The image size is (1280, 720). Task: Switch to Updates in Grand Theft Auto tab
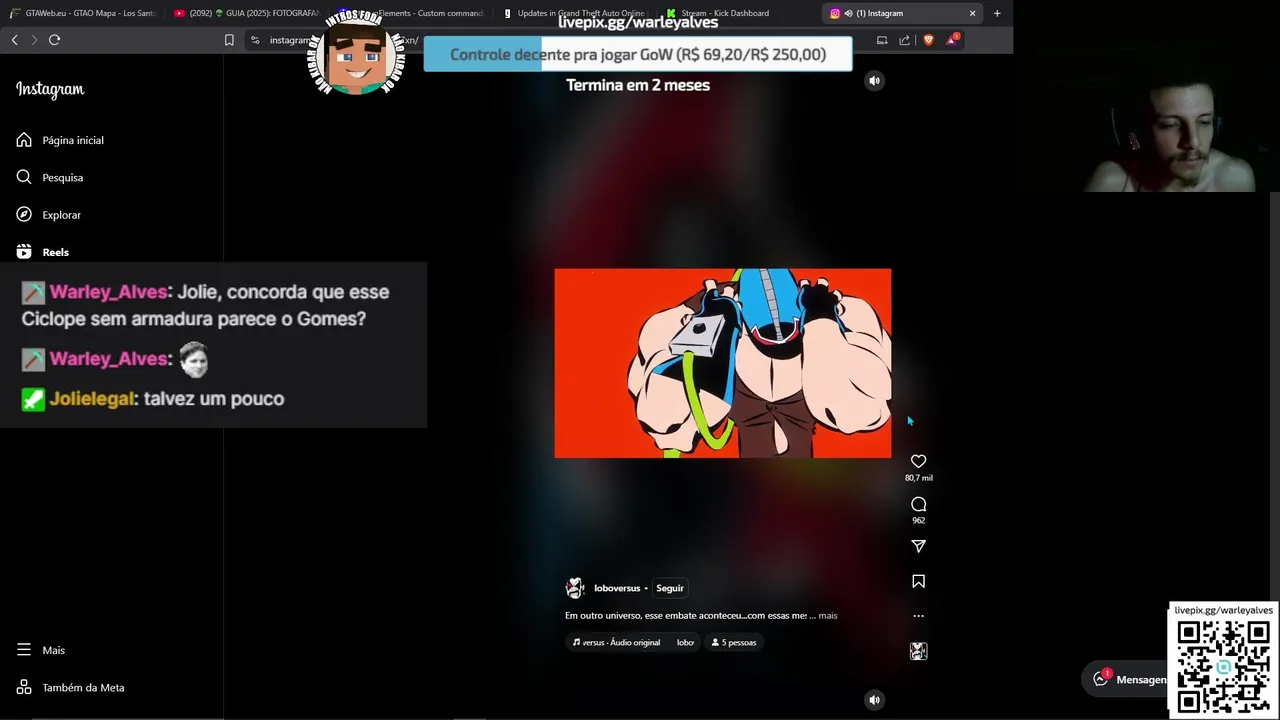pos(576,13)
